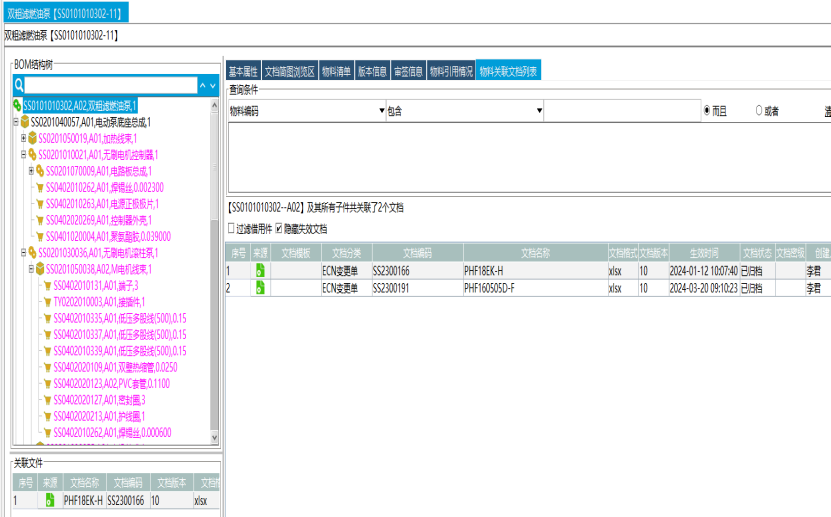Screen dimensions: 831x517
Task: Expand the SS0201050019 加热线束 tree node
Action: [23, 138]
